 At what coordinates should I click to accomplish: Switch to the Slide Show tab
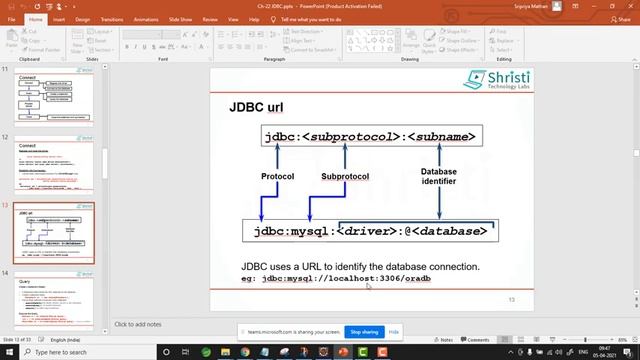coord(180,20)
